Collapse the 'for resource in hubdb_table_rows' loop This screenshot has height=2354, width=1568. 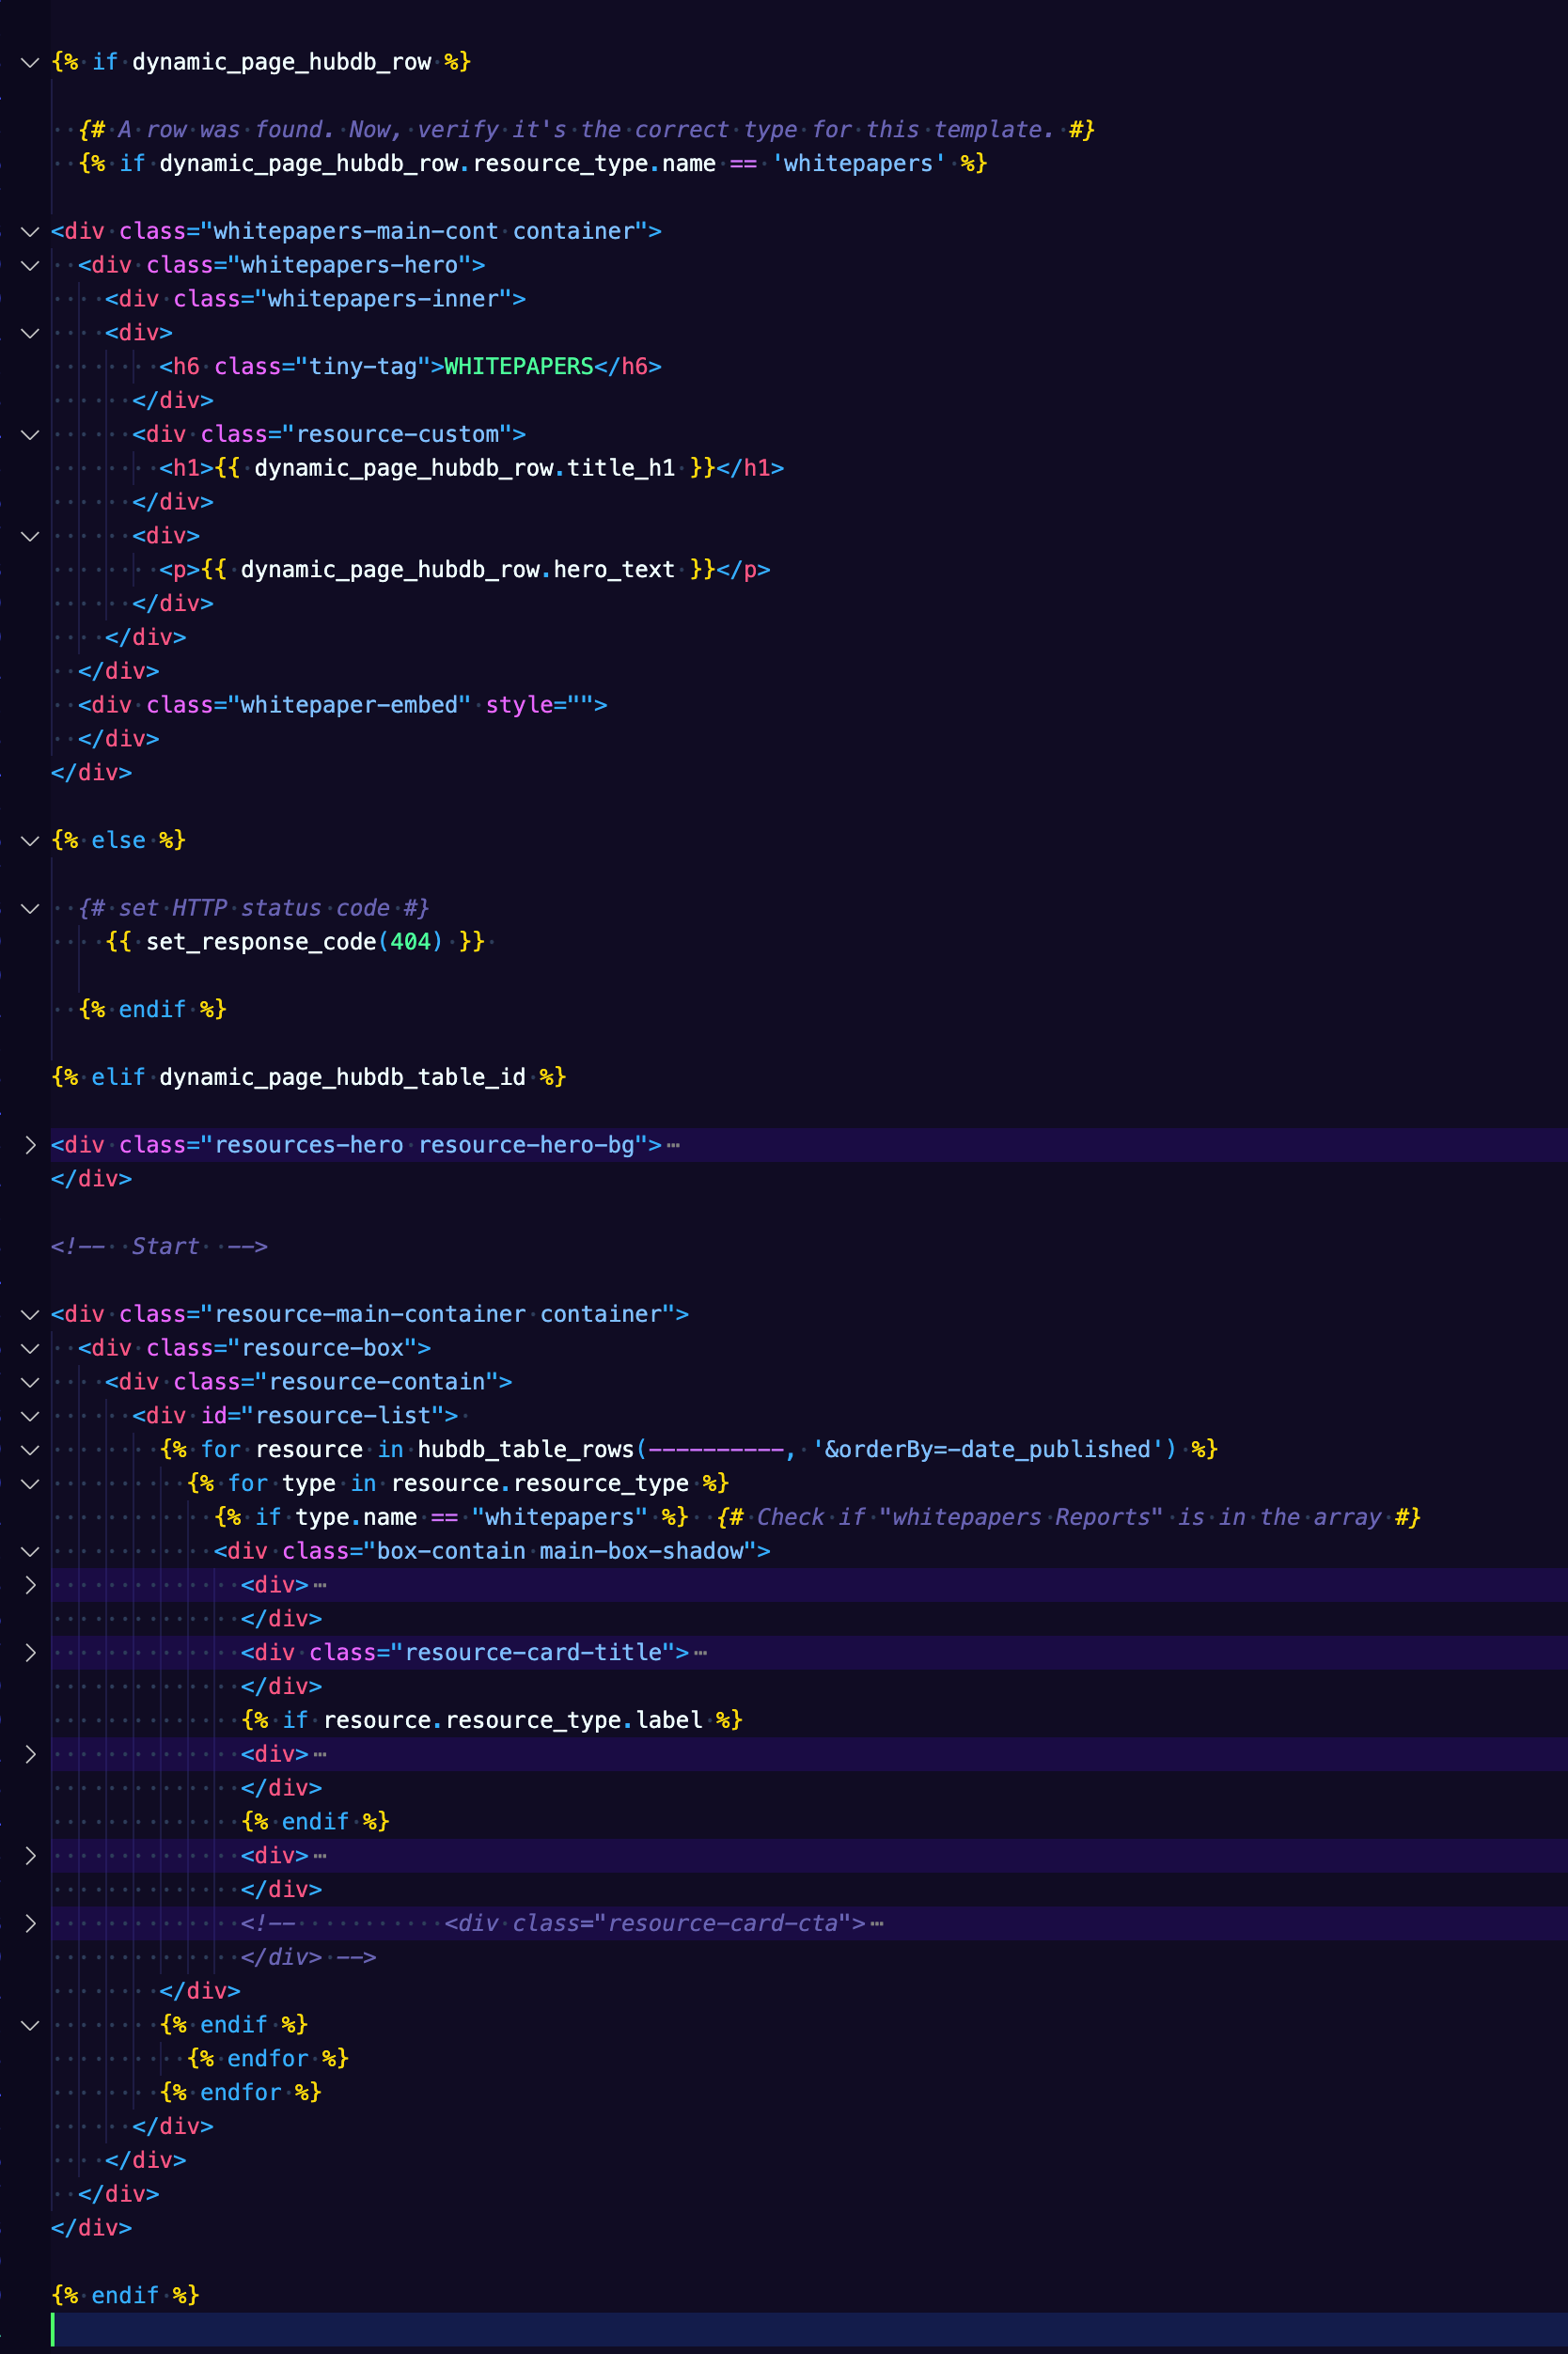pyautogui.click(x=30, y=1450)
